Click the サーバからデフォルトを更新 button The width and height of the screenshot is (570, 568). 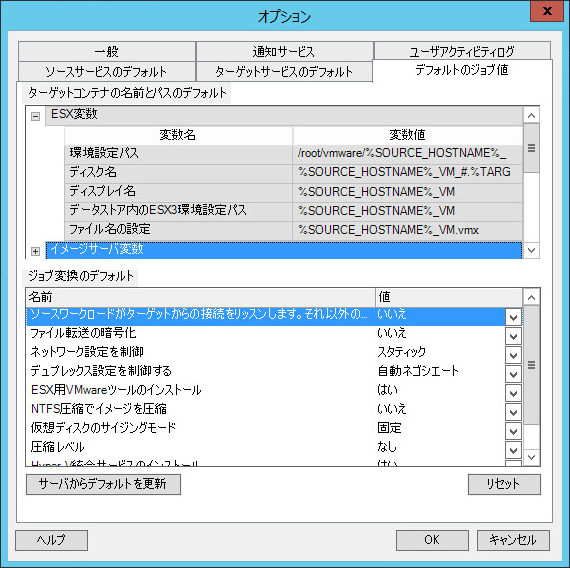(103, 484)
